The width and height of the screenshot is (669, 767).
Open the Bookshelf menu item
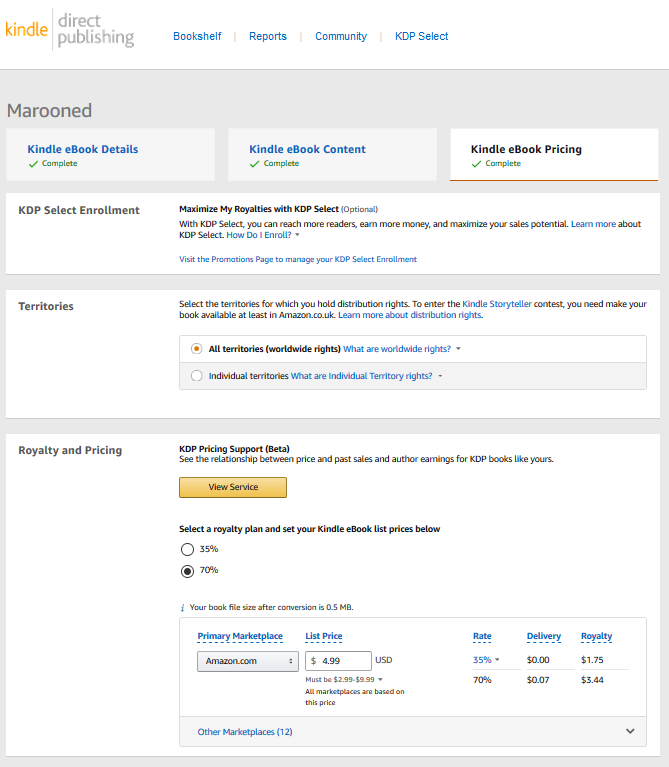pos(196,36)
